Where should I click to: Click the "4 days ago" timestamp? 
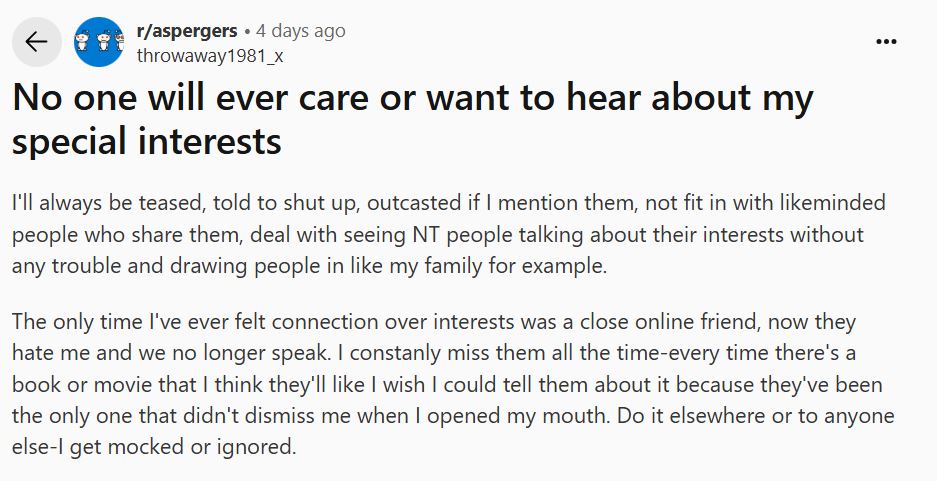pos(301,30)
